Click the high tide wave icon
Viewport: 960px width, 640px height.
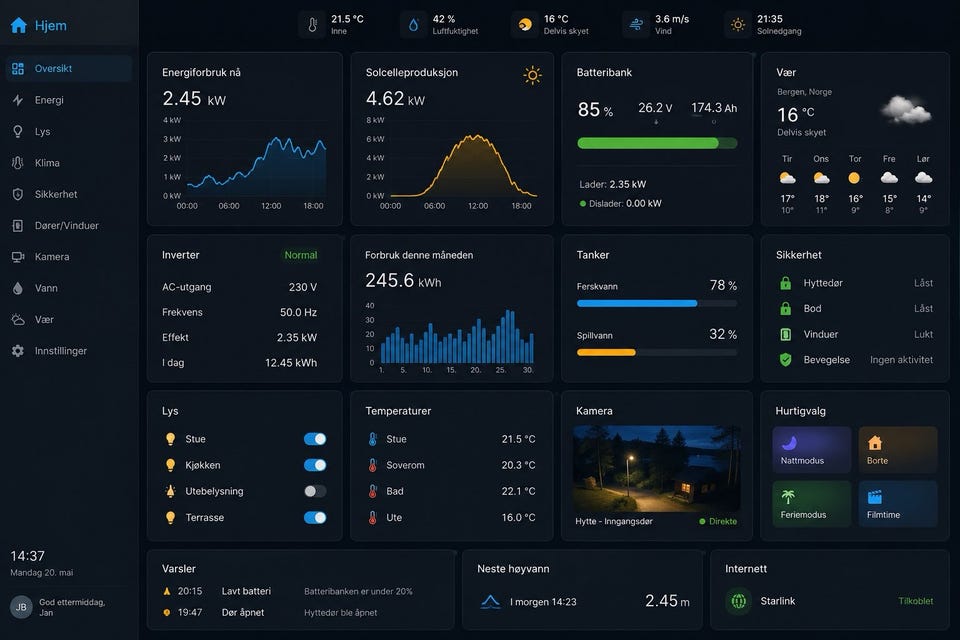pos(490,602)
